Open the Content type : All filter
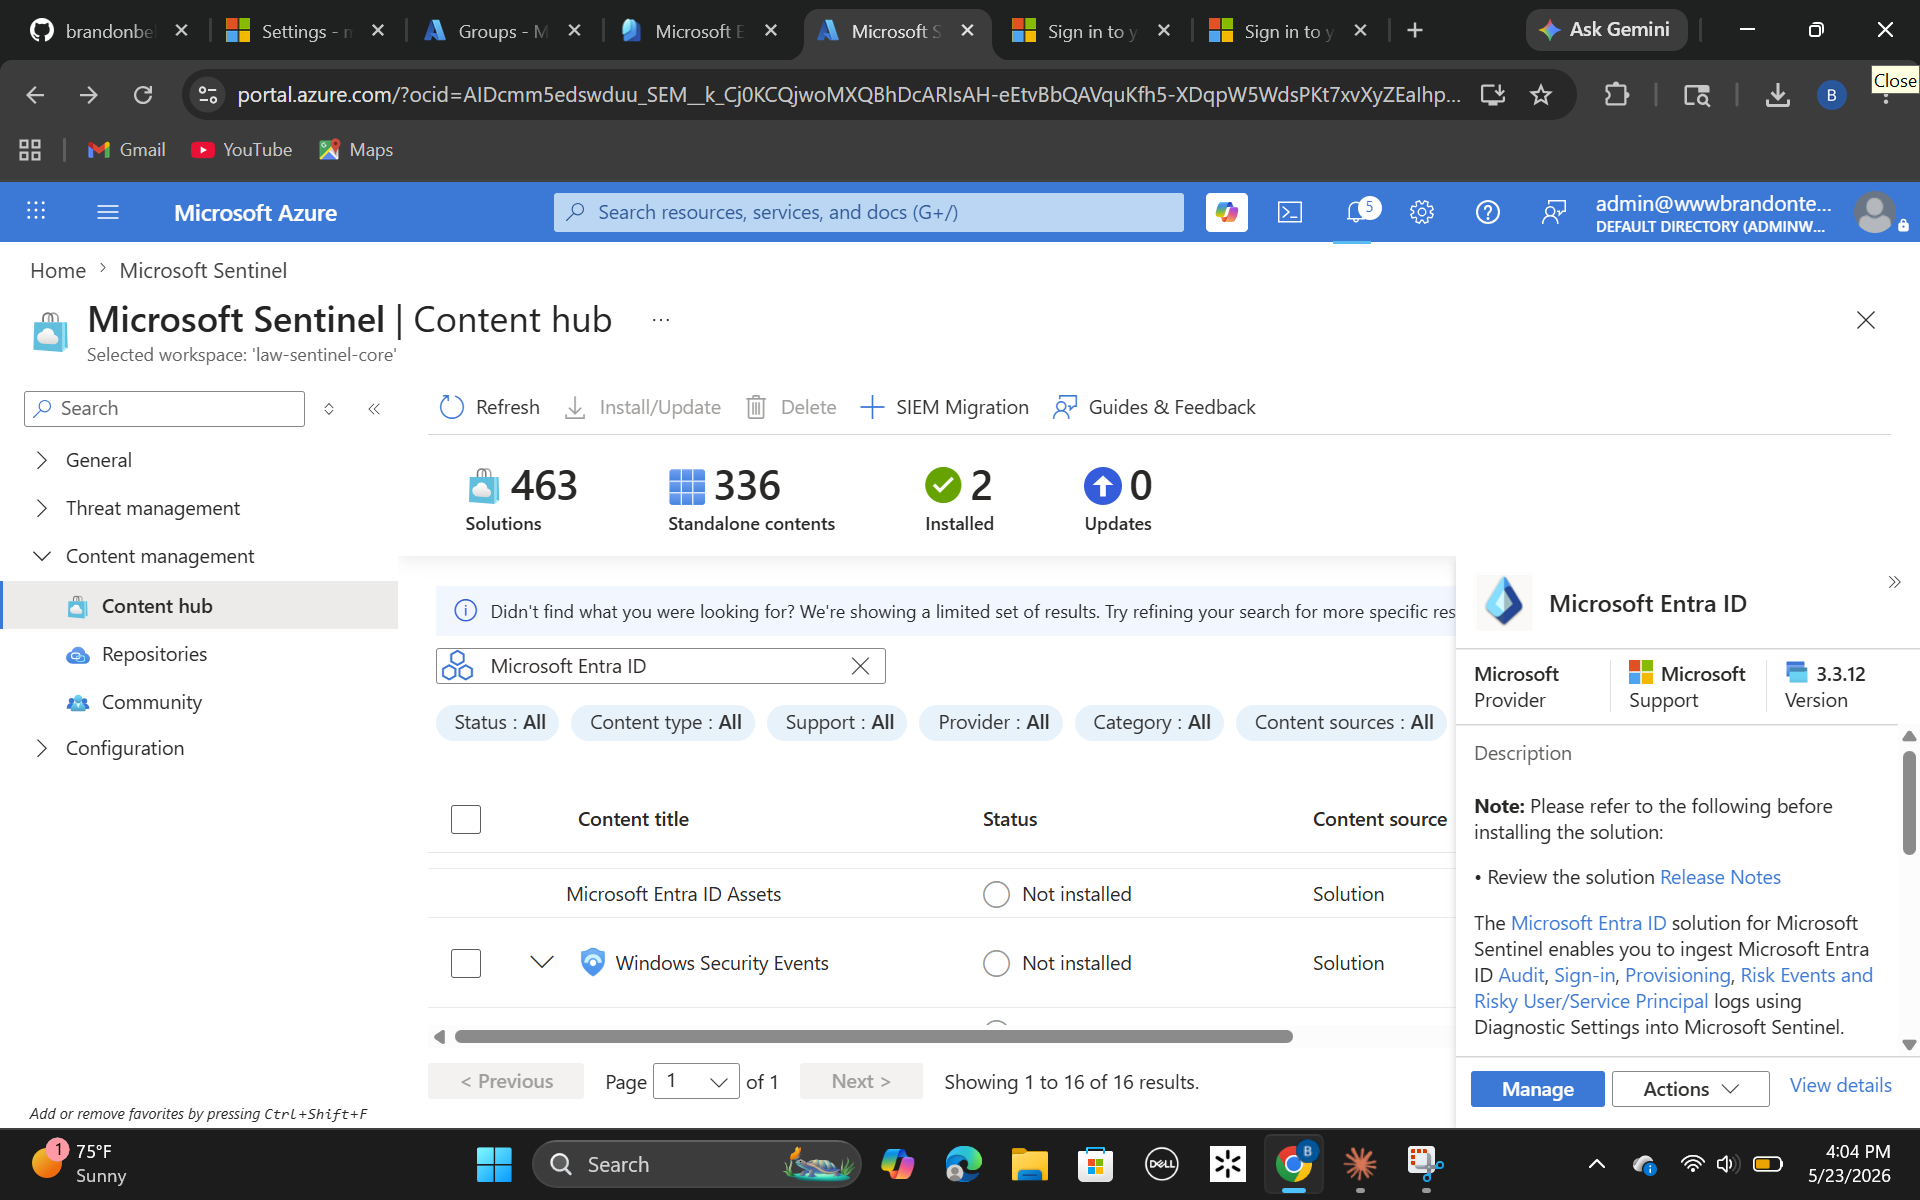 click(665, 722)
